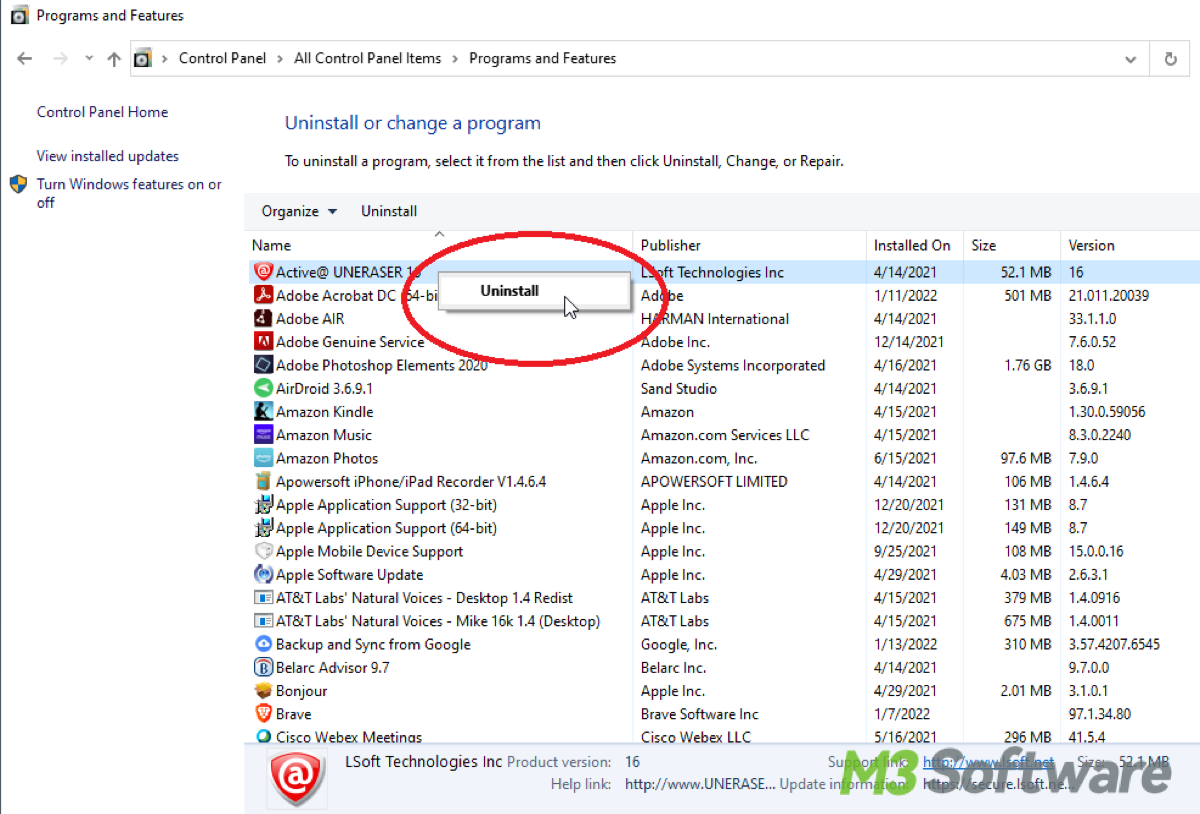Click Apple Application Support (32-bit) icon

263,505
